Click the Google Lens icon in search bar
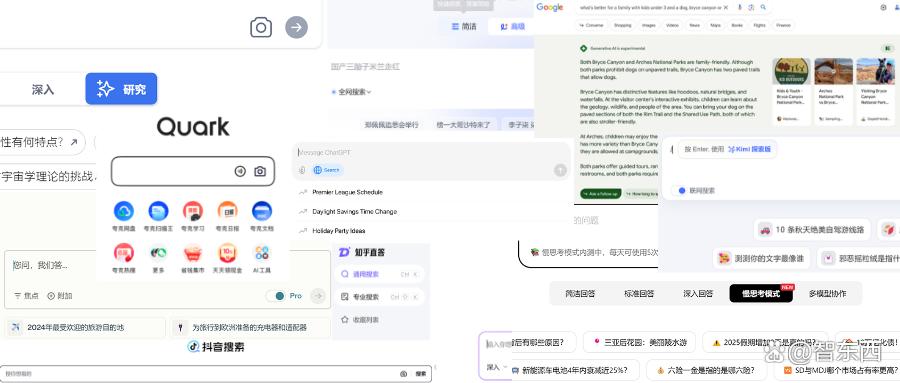900x383 pixels. [751, 7]
